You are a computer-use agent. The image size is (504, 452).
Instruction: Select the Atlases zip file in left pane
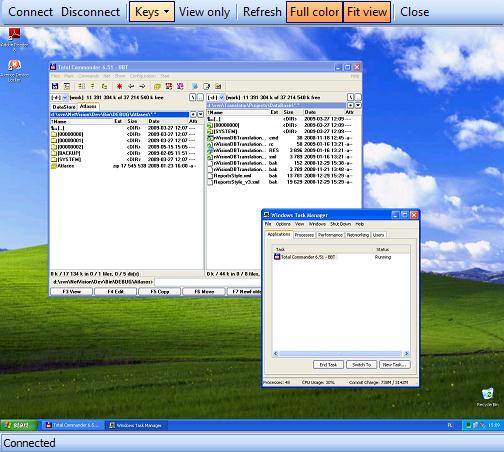click(123, 166)
